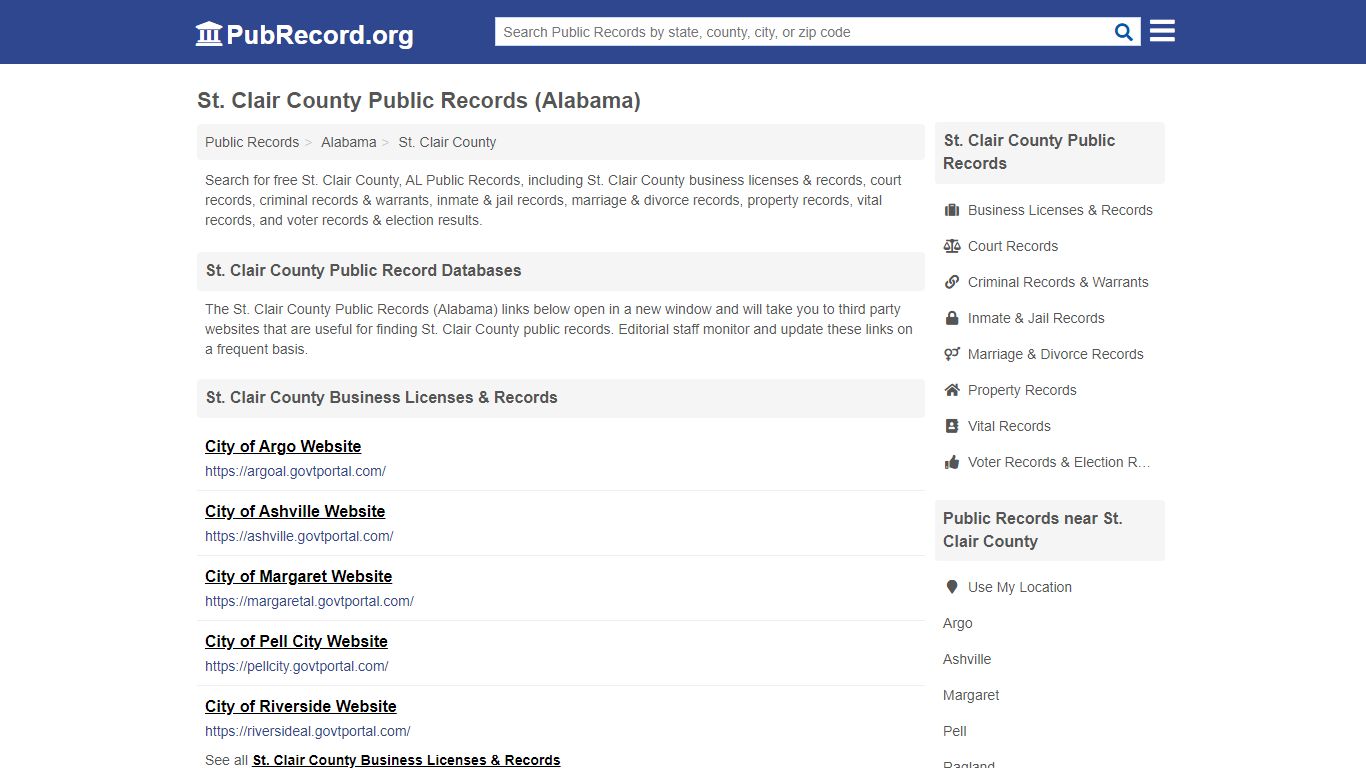The height and width of the screenshot is (768, 1366).
Task: See all St. Clair County Business Licenses & Records
Action: point(406,760)
